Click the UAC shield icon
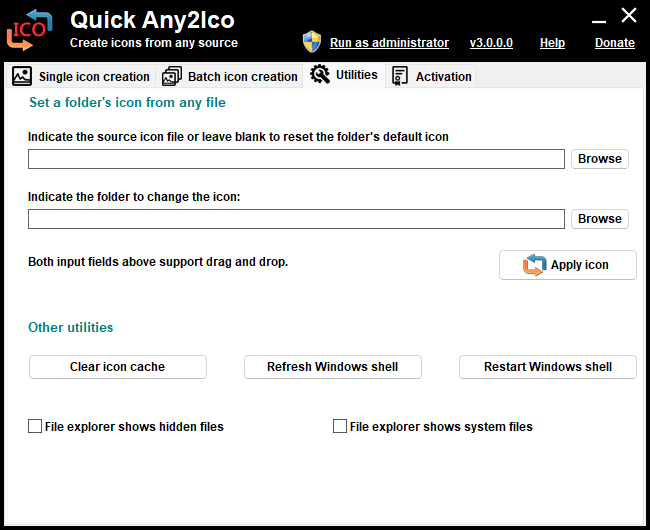Image resolution: width=650 pixels, height=530 pixels. (312, 41)
